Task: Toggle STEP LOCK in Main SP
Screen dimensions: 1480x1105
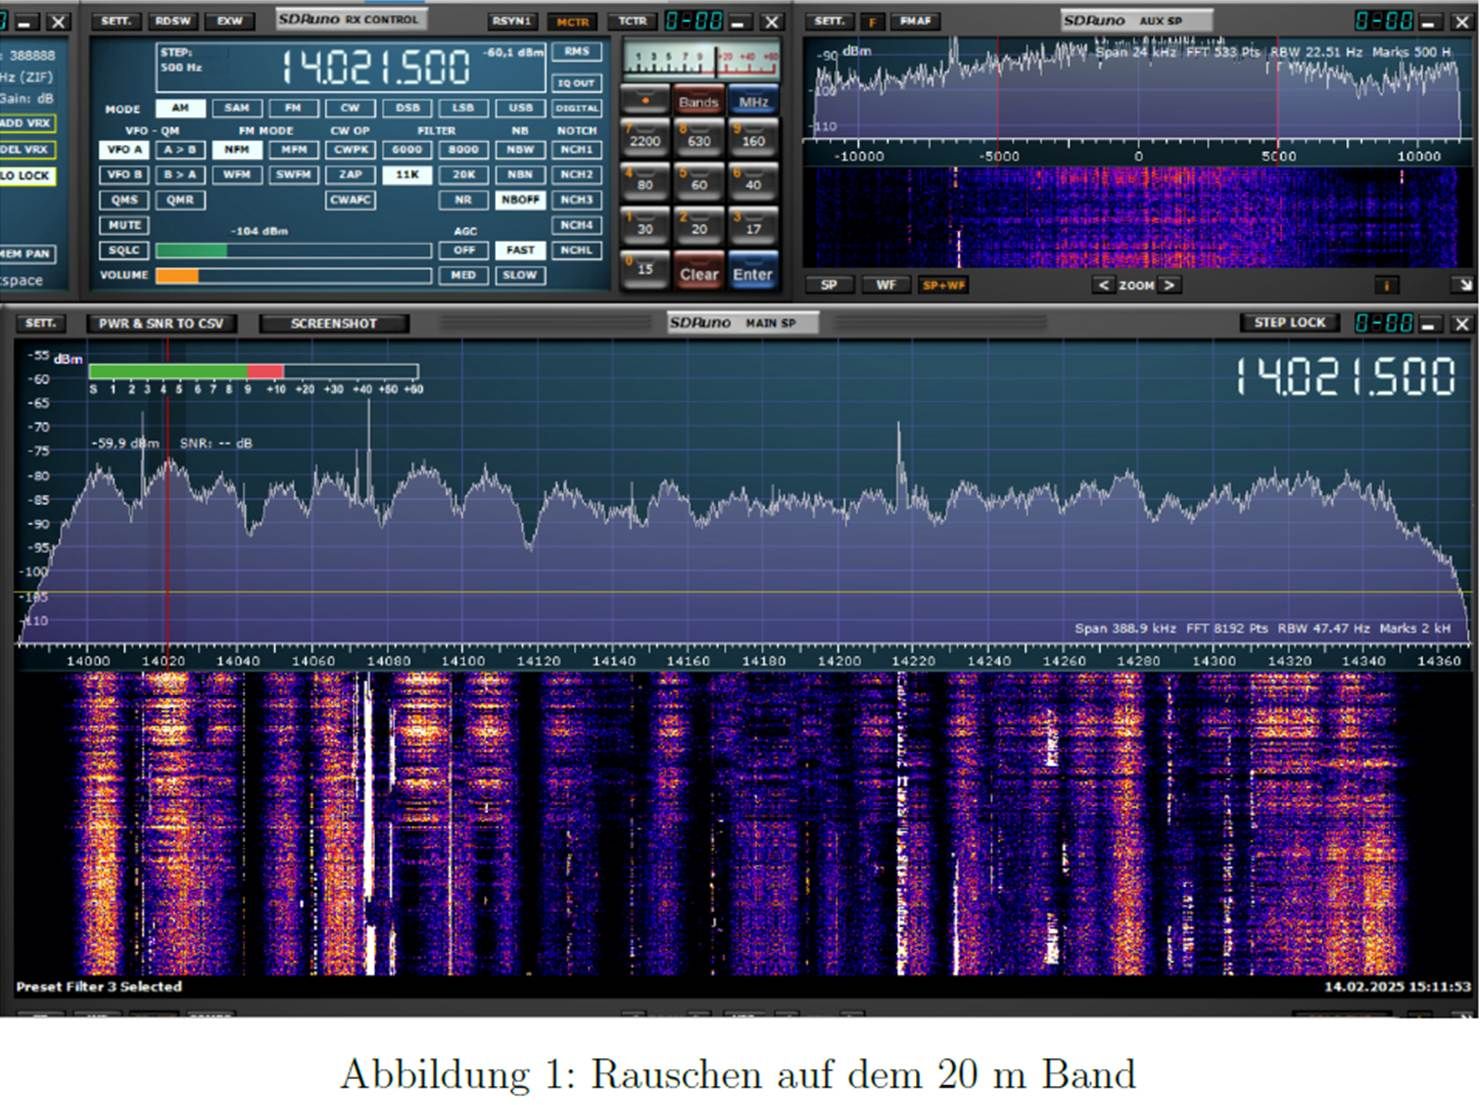Action: coord(1289,323)
